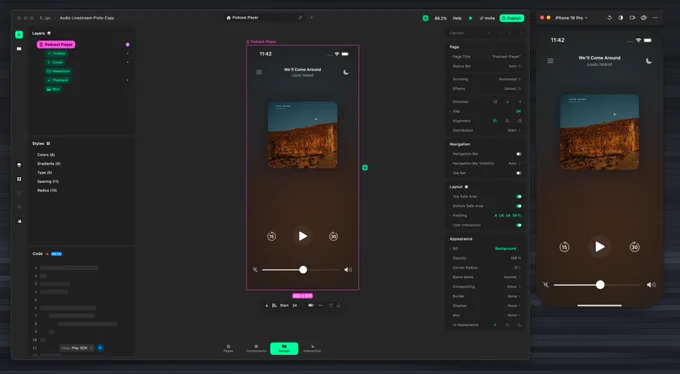680x374 pixels.
Task: Select the Playback layer
Action: point(58,80)
